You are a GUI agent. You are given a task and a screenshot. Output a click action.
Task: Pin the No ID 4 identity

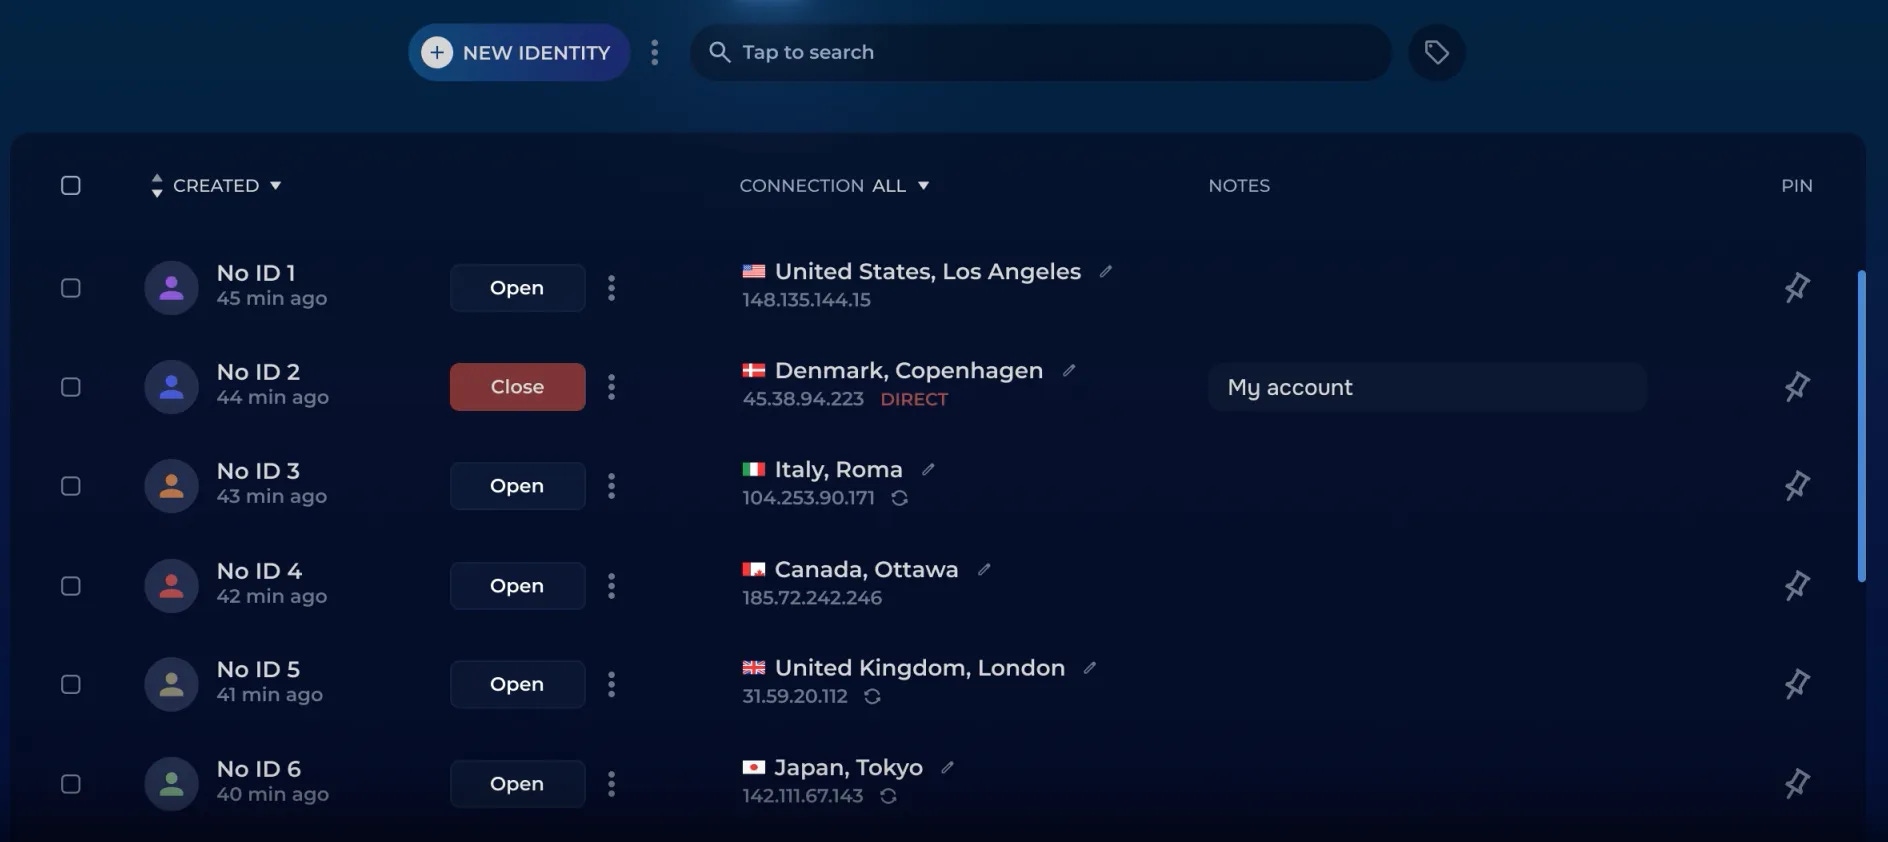pos(1797,585)
